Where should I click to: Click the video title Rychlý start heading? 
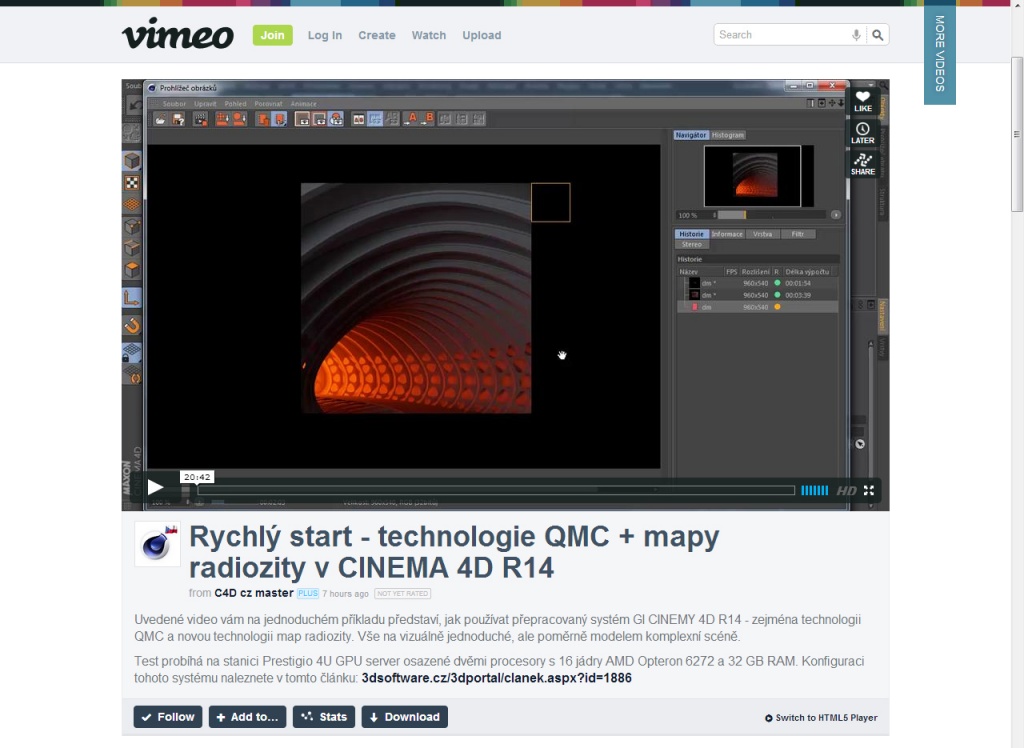click(x=454, y=552)
